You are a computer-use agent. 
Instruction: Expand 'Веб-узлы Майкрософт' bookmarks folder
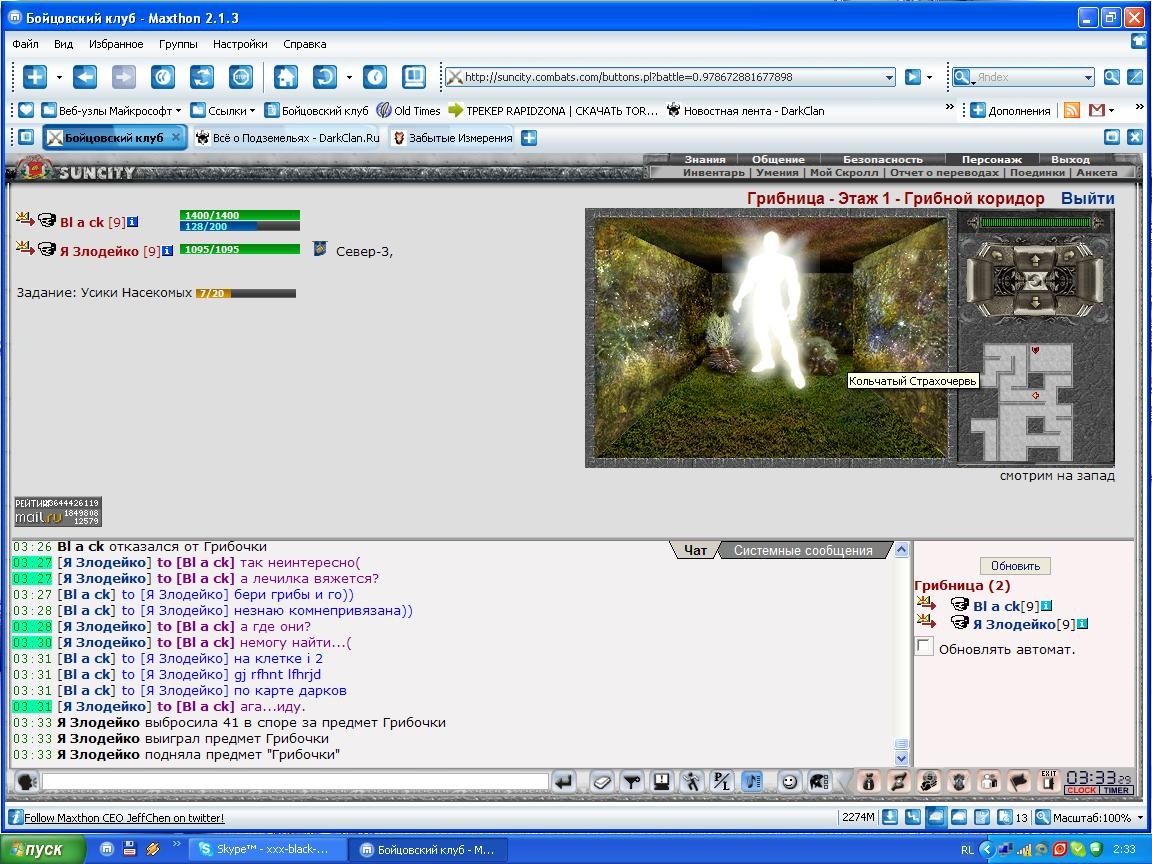(x=111, y=111)
